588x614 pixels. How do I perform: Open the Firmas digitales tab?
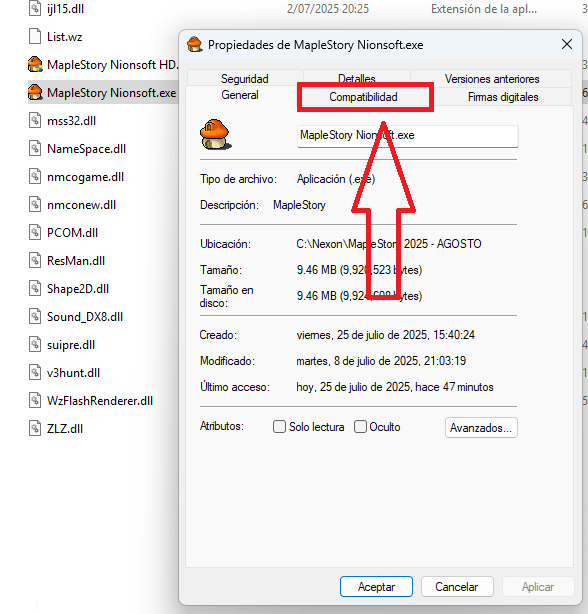tap(503, 97)
